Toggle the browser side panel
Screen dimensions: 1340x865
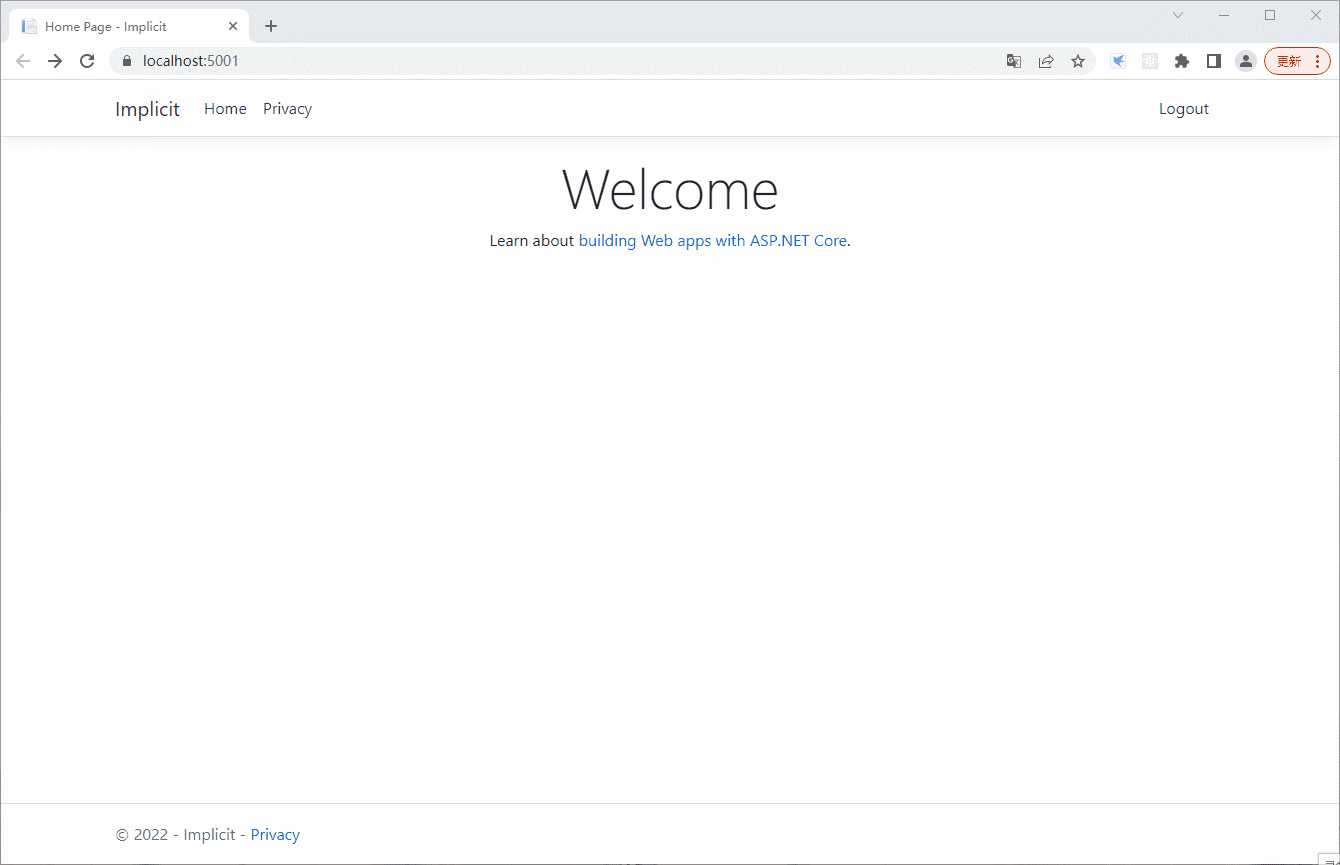(1214, 61)
